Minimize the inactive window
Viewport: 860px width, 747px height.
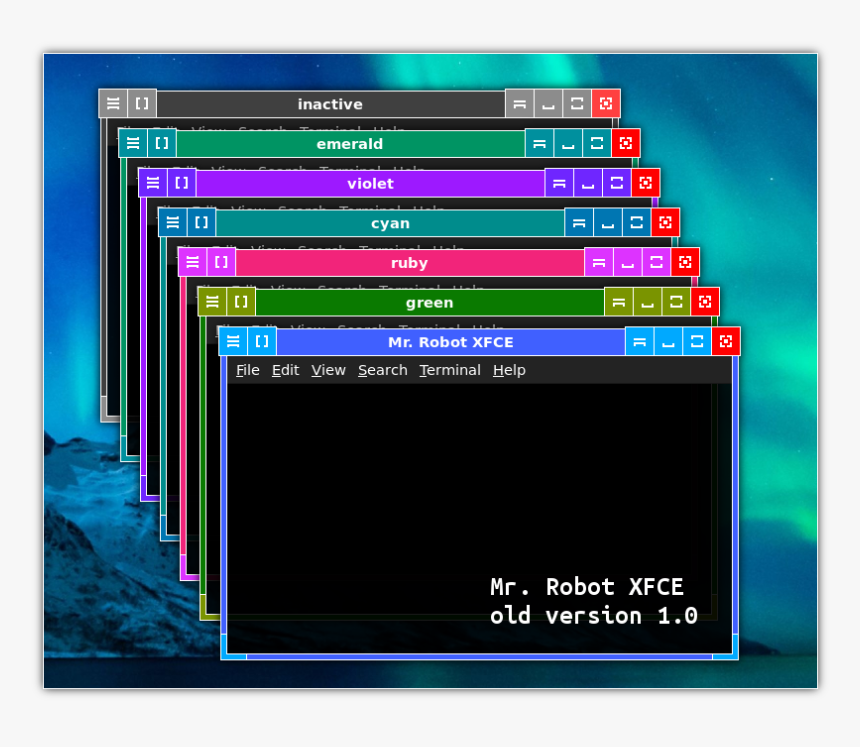click(548, 104)
